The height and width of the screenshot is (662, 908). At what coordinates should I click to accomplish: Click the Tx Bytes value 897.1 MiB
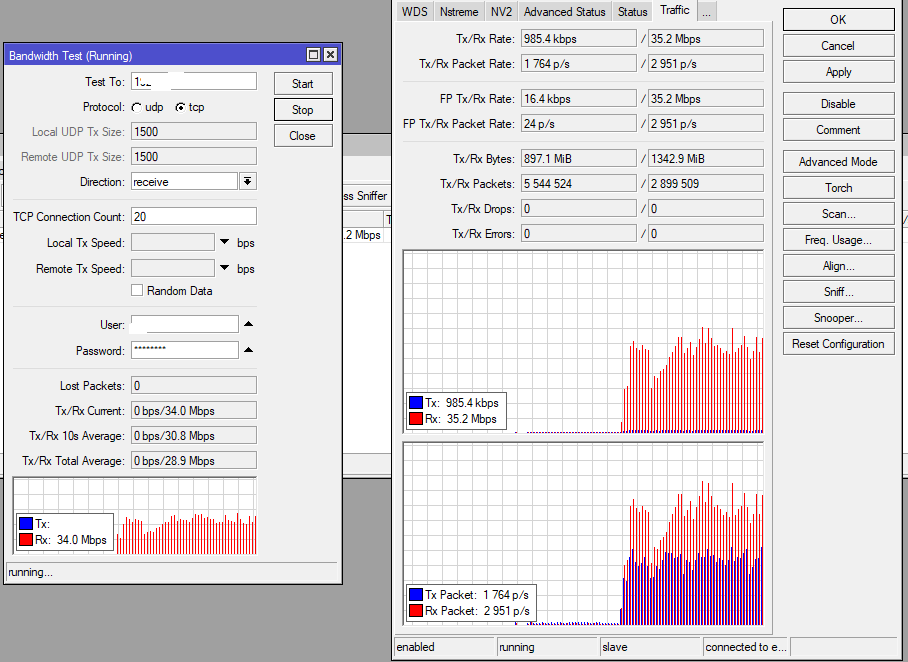(579, 158)
